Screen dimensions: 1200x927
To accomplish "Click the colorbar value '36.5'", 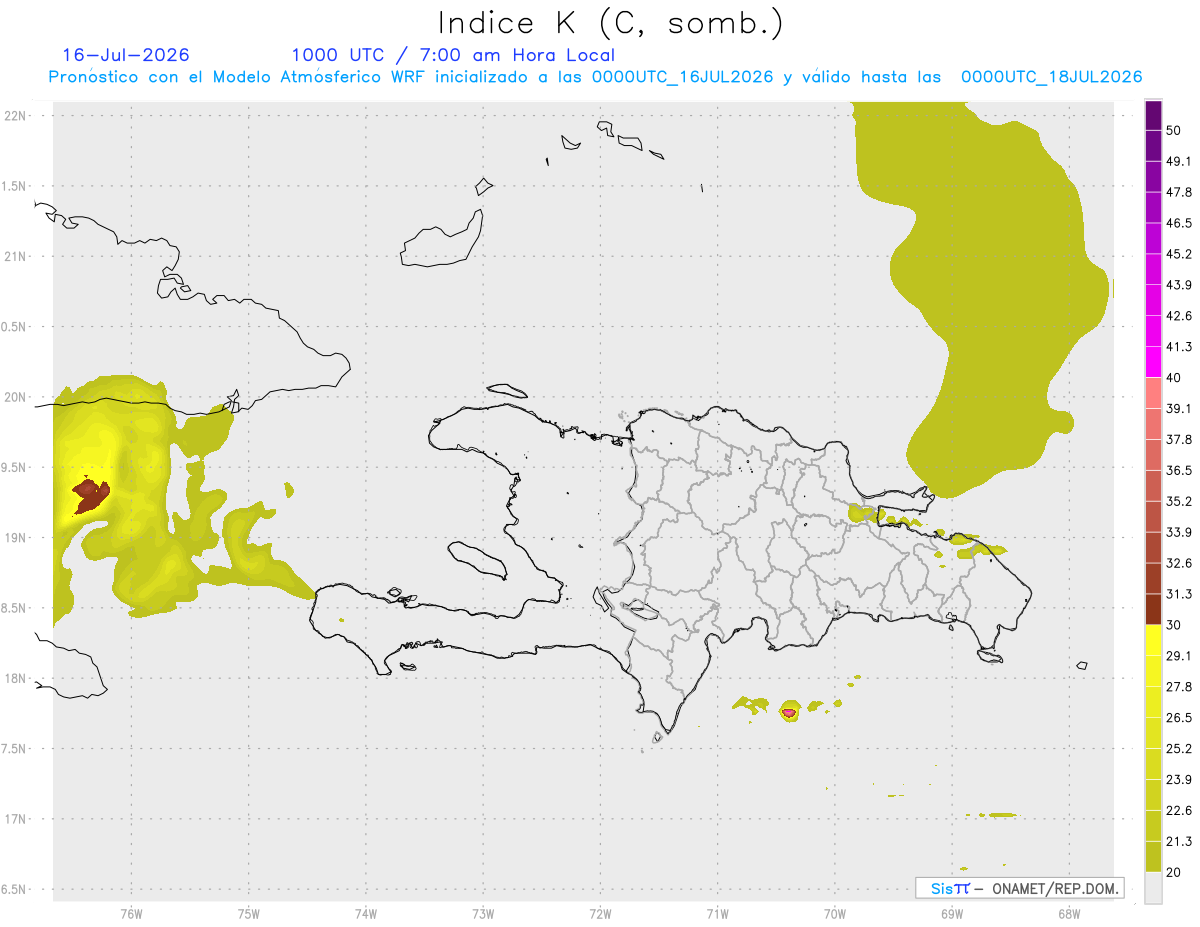I will click(x=1179, y=470).
